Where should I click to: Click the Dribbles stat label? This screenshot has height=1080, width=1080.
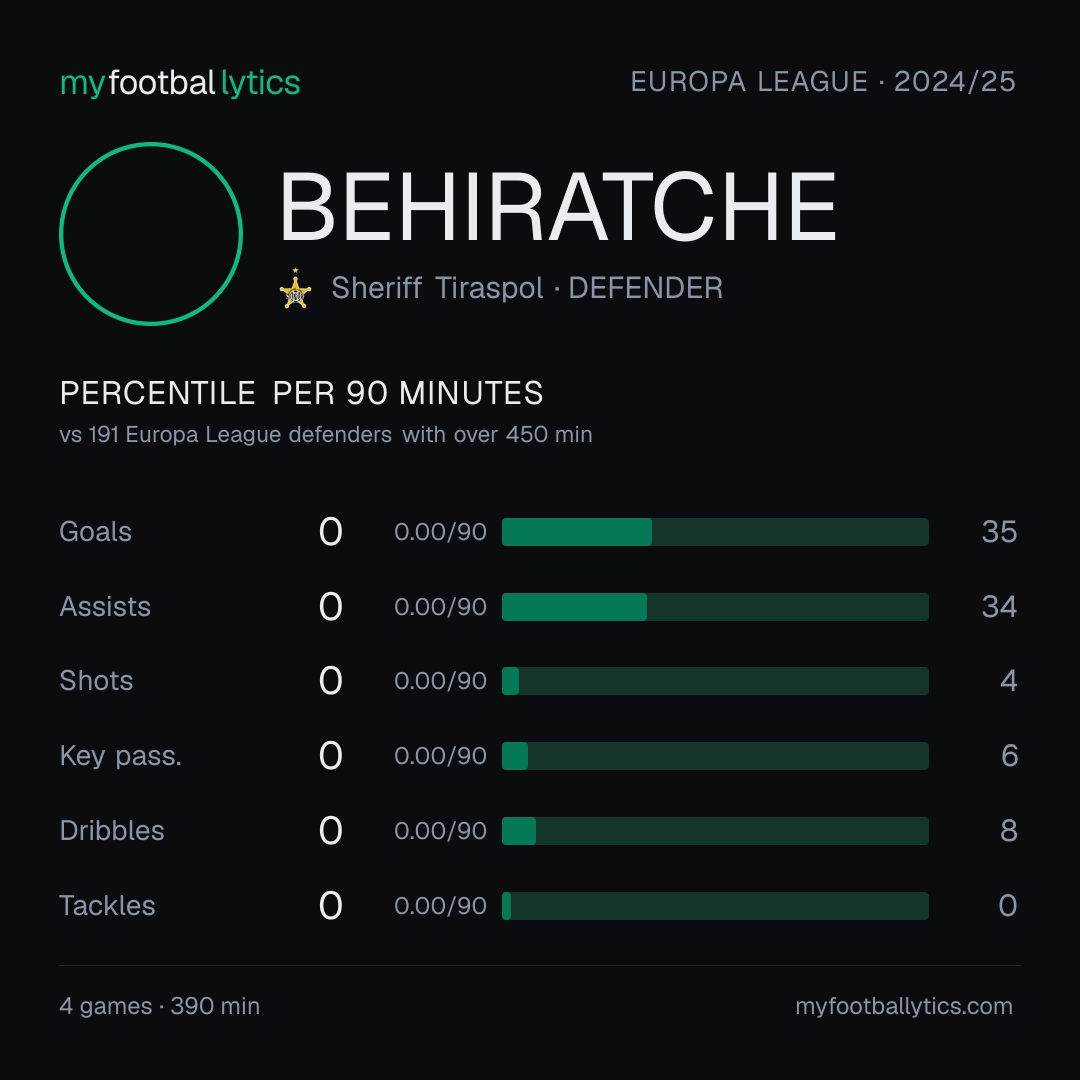pyautogui.click(x=112, y=831)
